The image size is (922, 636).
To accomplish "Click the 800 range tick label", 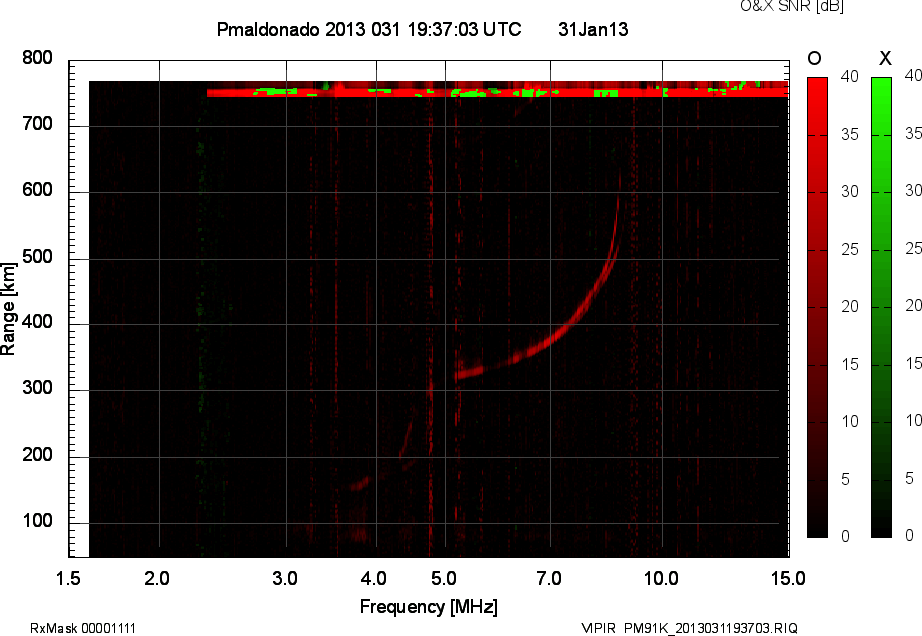I will [37, 58].
